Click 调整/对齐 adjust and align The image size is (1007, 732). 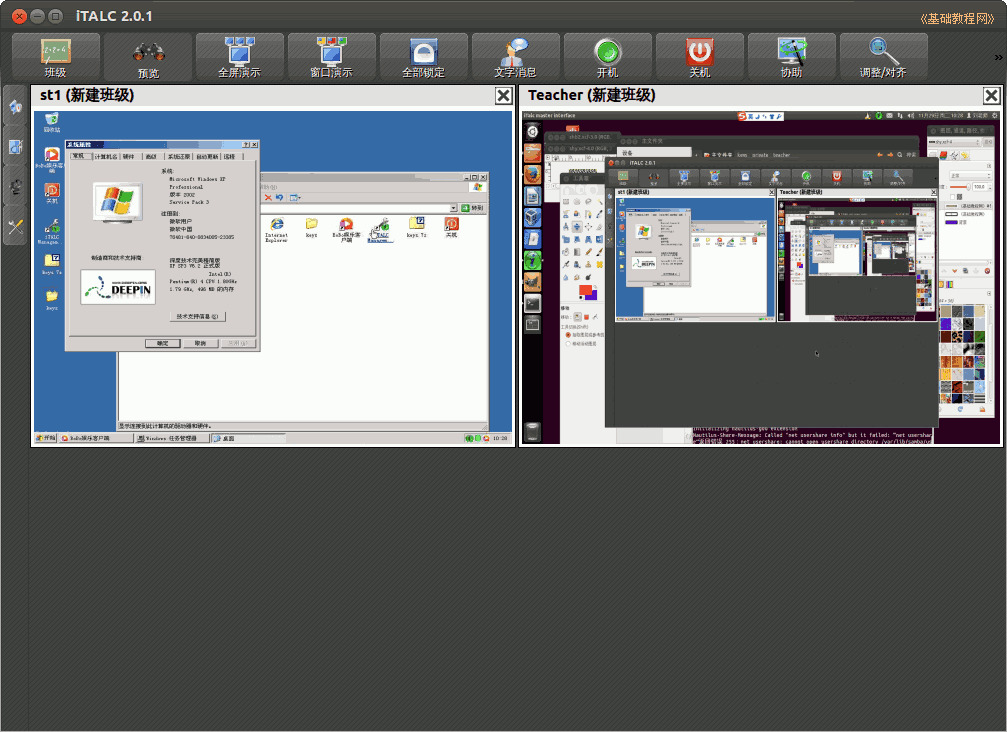883,57
